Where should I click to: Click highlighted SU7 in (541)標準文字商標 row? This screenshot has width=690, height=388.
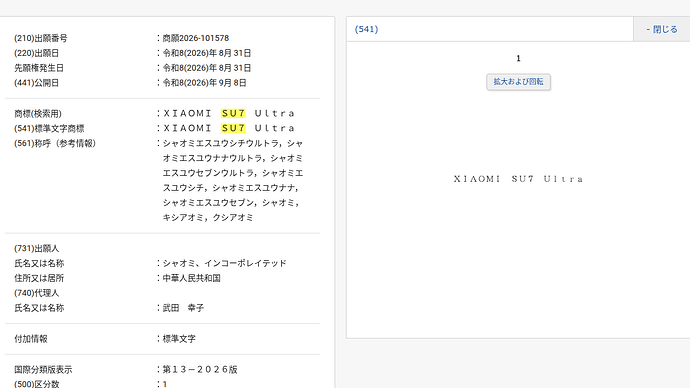tap(233, 128)
